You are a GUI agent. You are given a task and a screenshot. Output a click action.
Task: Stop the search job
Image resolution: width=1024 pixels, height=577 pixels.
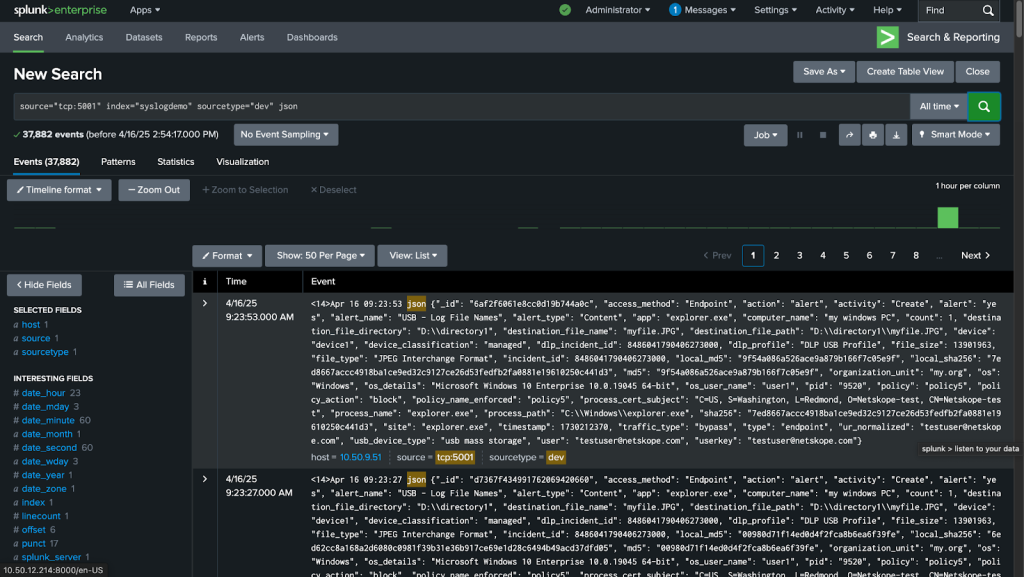823,135
